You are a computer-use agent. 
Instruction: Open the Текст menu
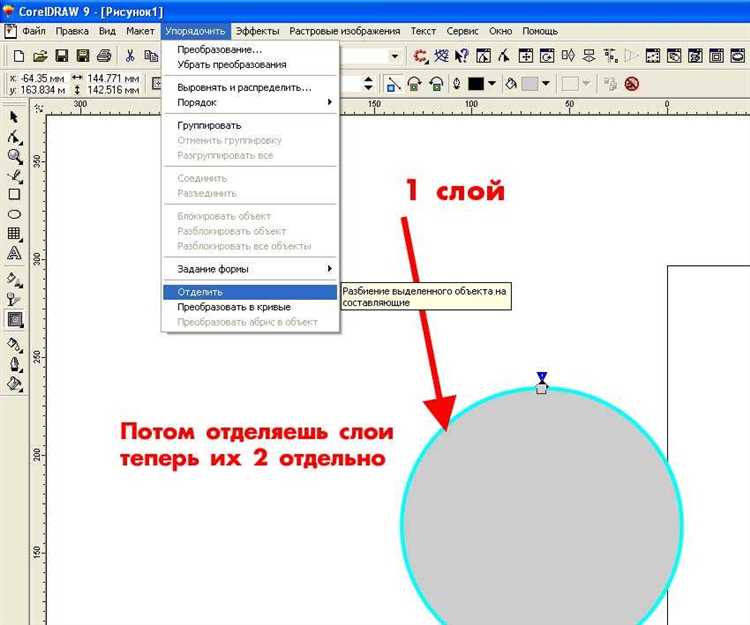pos(423,31)
